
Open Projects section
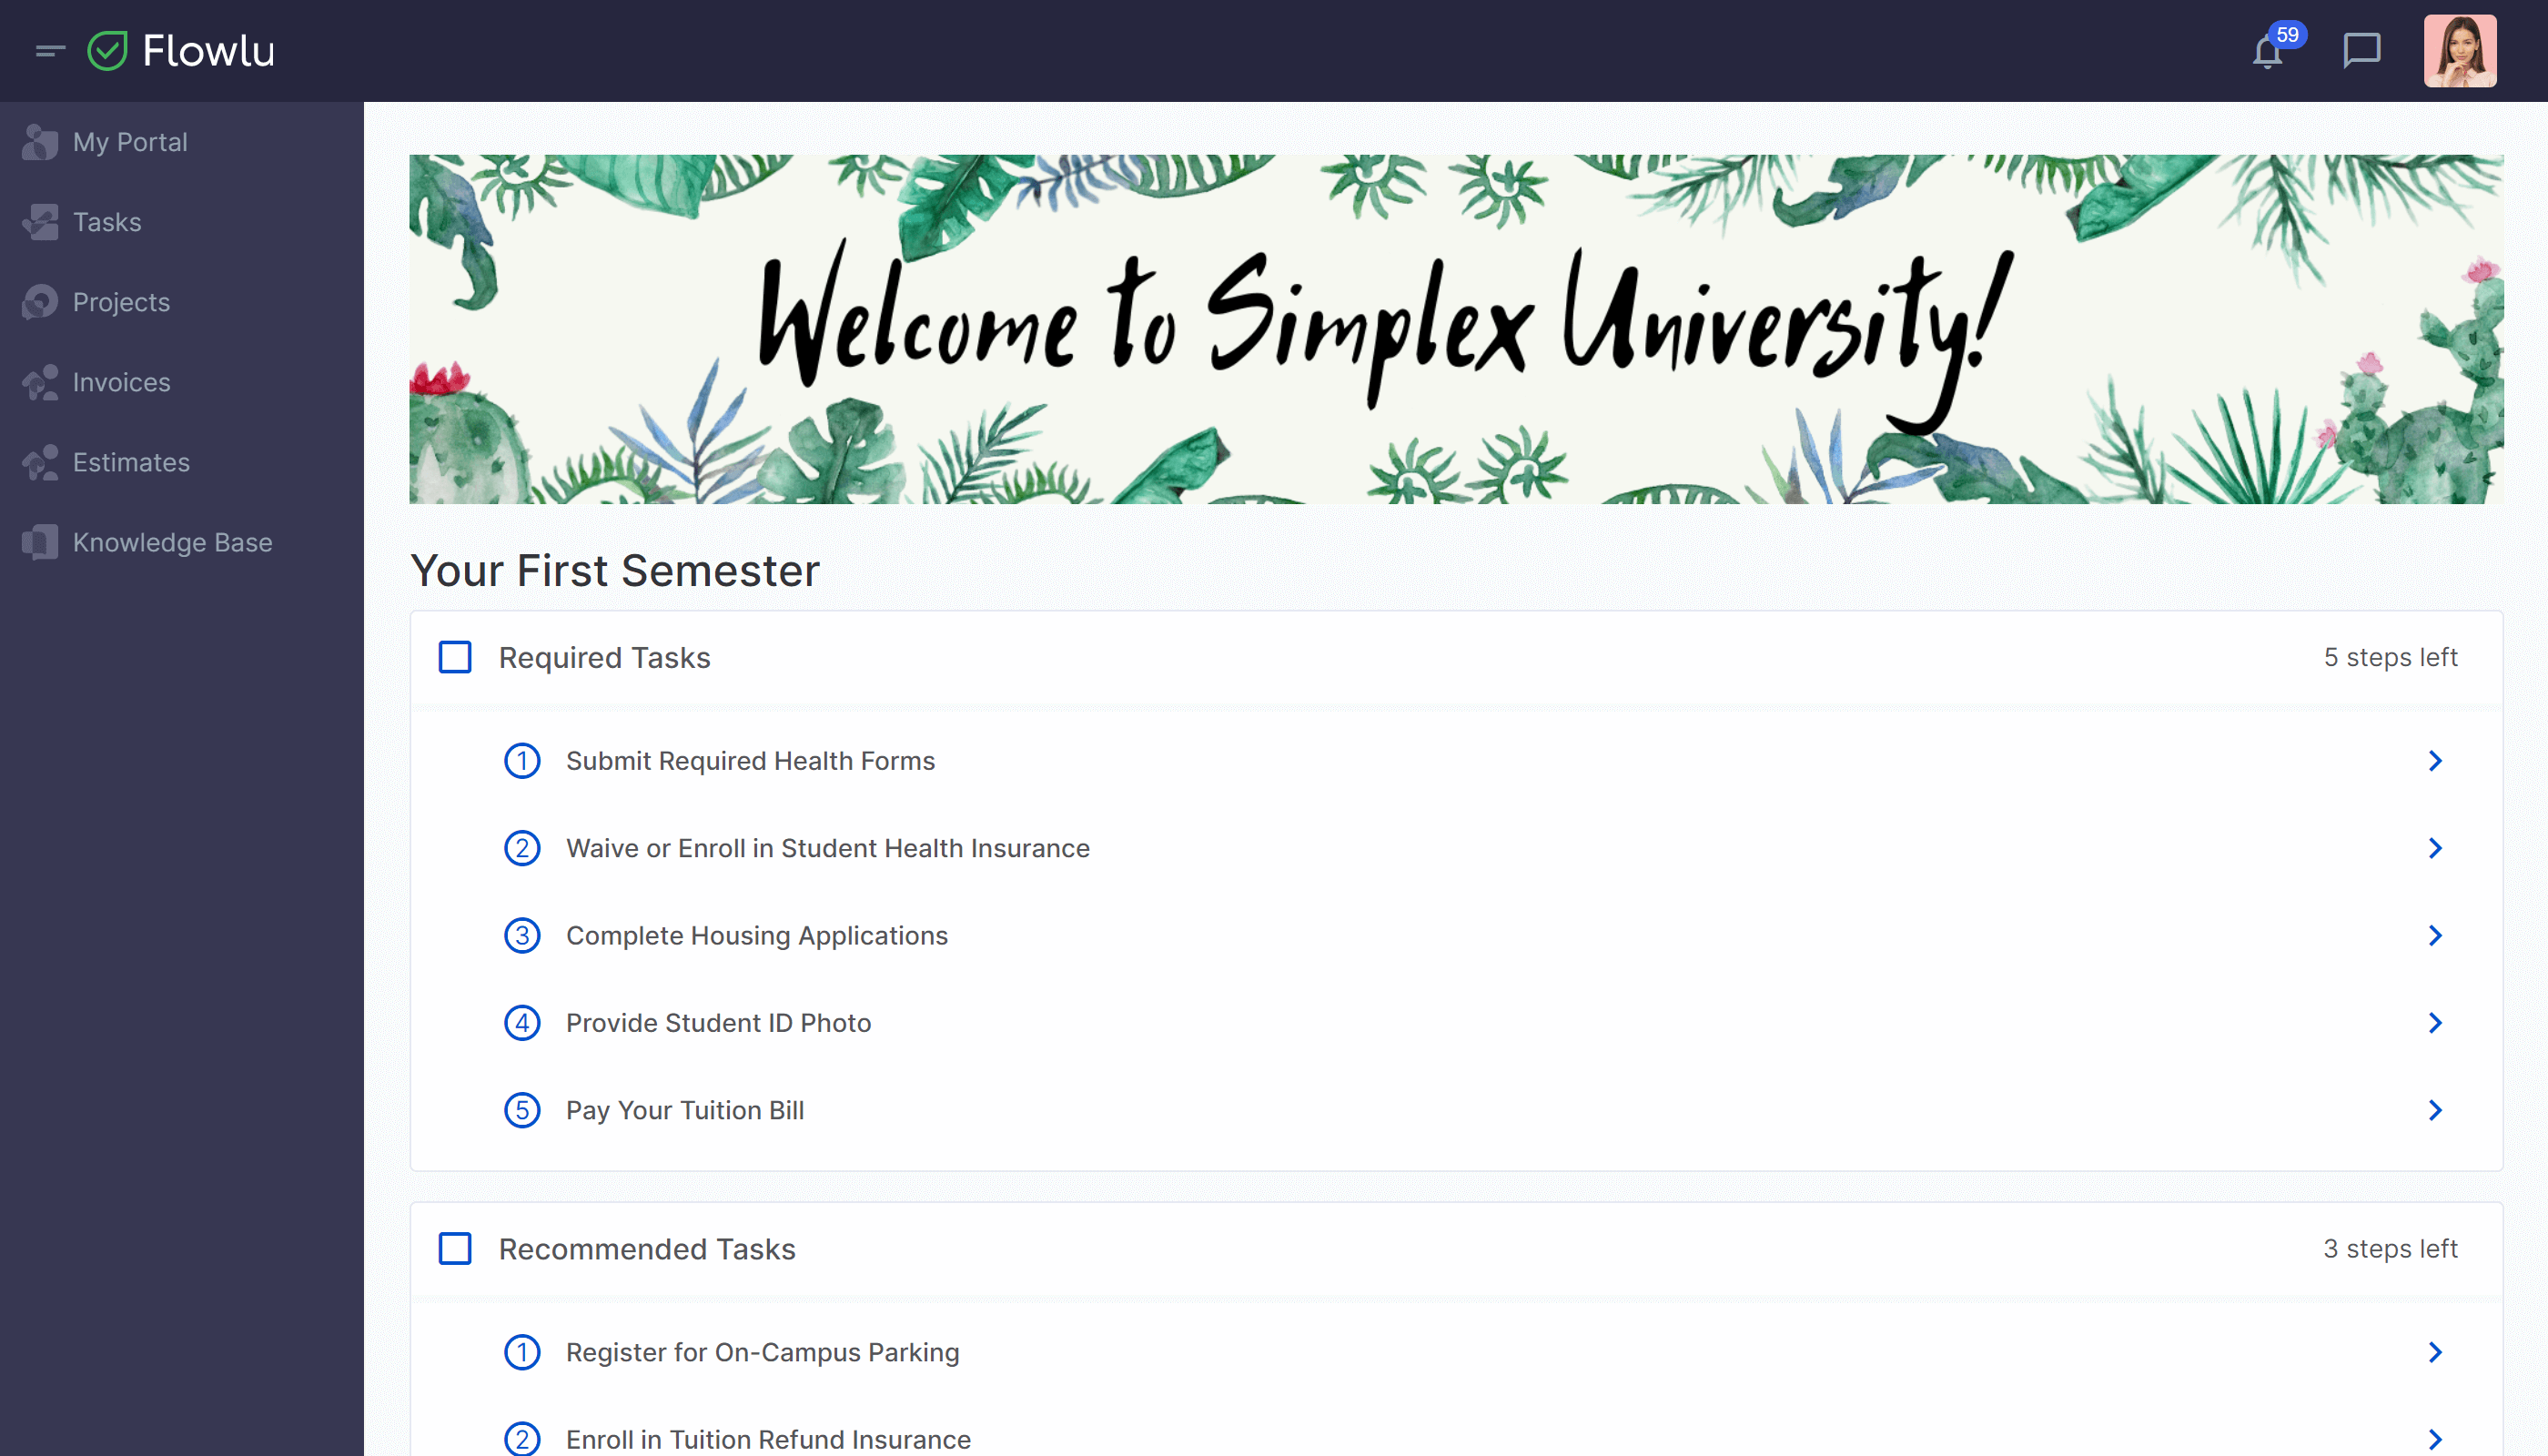(121, 301)
